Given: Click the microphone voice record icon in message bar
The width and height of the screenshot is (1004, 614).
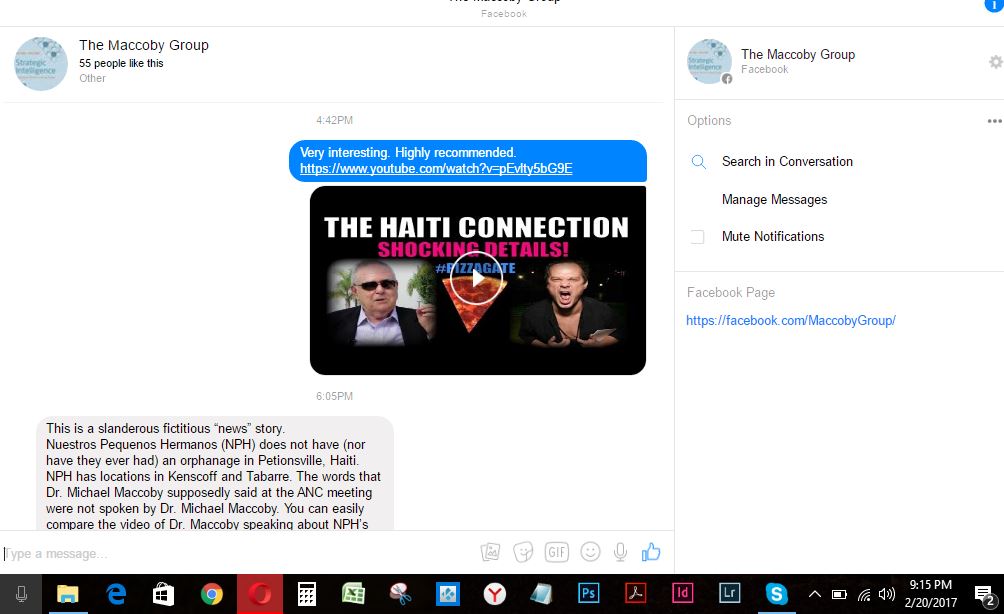Looking at the screenshot, I should pos(620,552).
